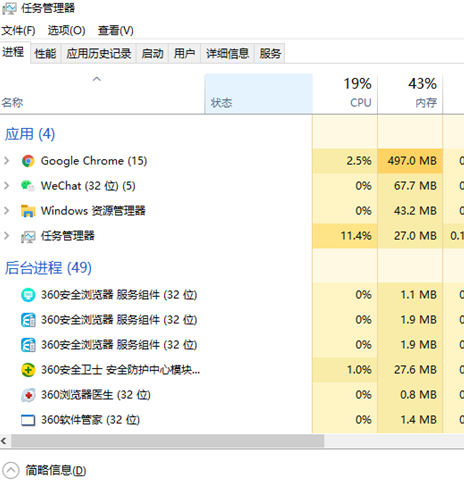Click the 0.8 MB memory cell
The image size is (464, 486).
pyautogui.click(x=410, y=395)
